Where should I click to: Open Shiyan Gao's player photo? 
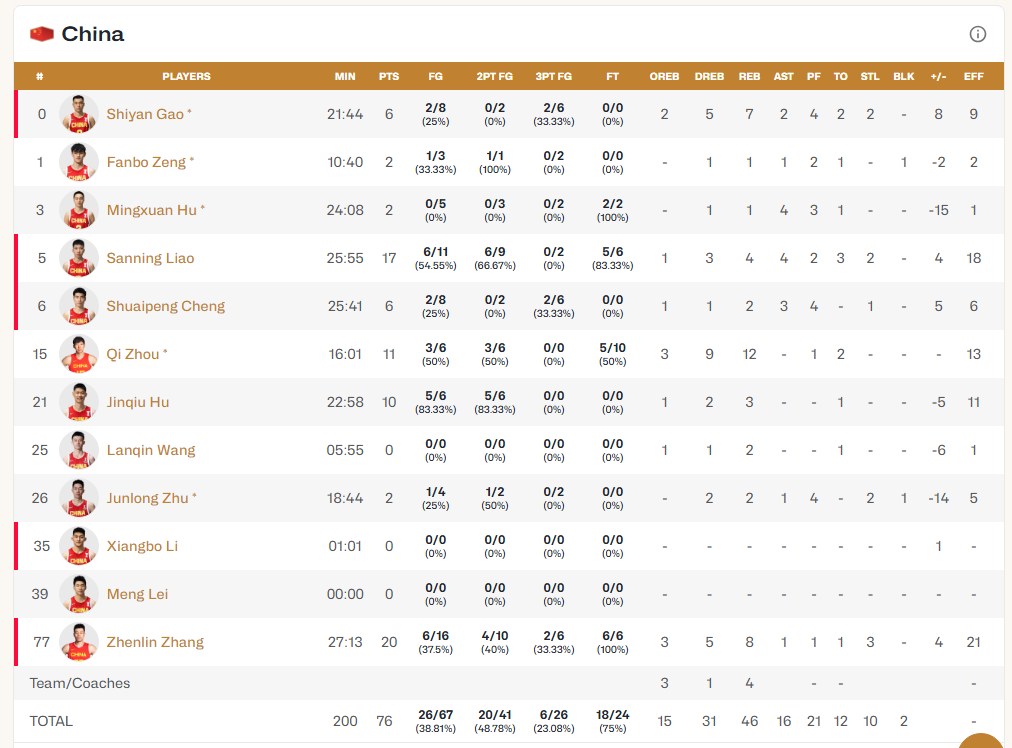[79, 114]
